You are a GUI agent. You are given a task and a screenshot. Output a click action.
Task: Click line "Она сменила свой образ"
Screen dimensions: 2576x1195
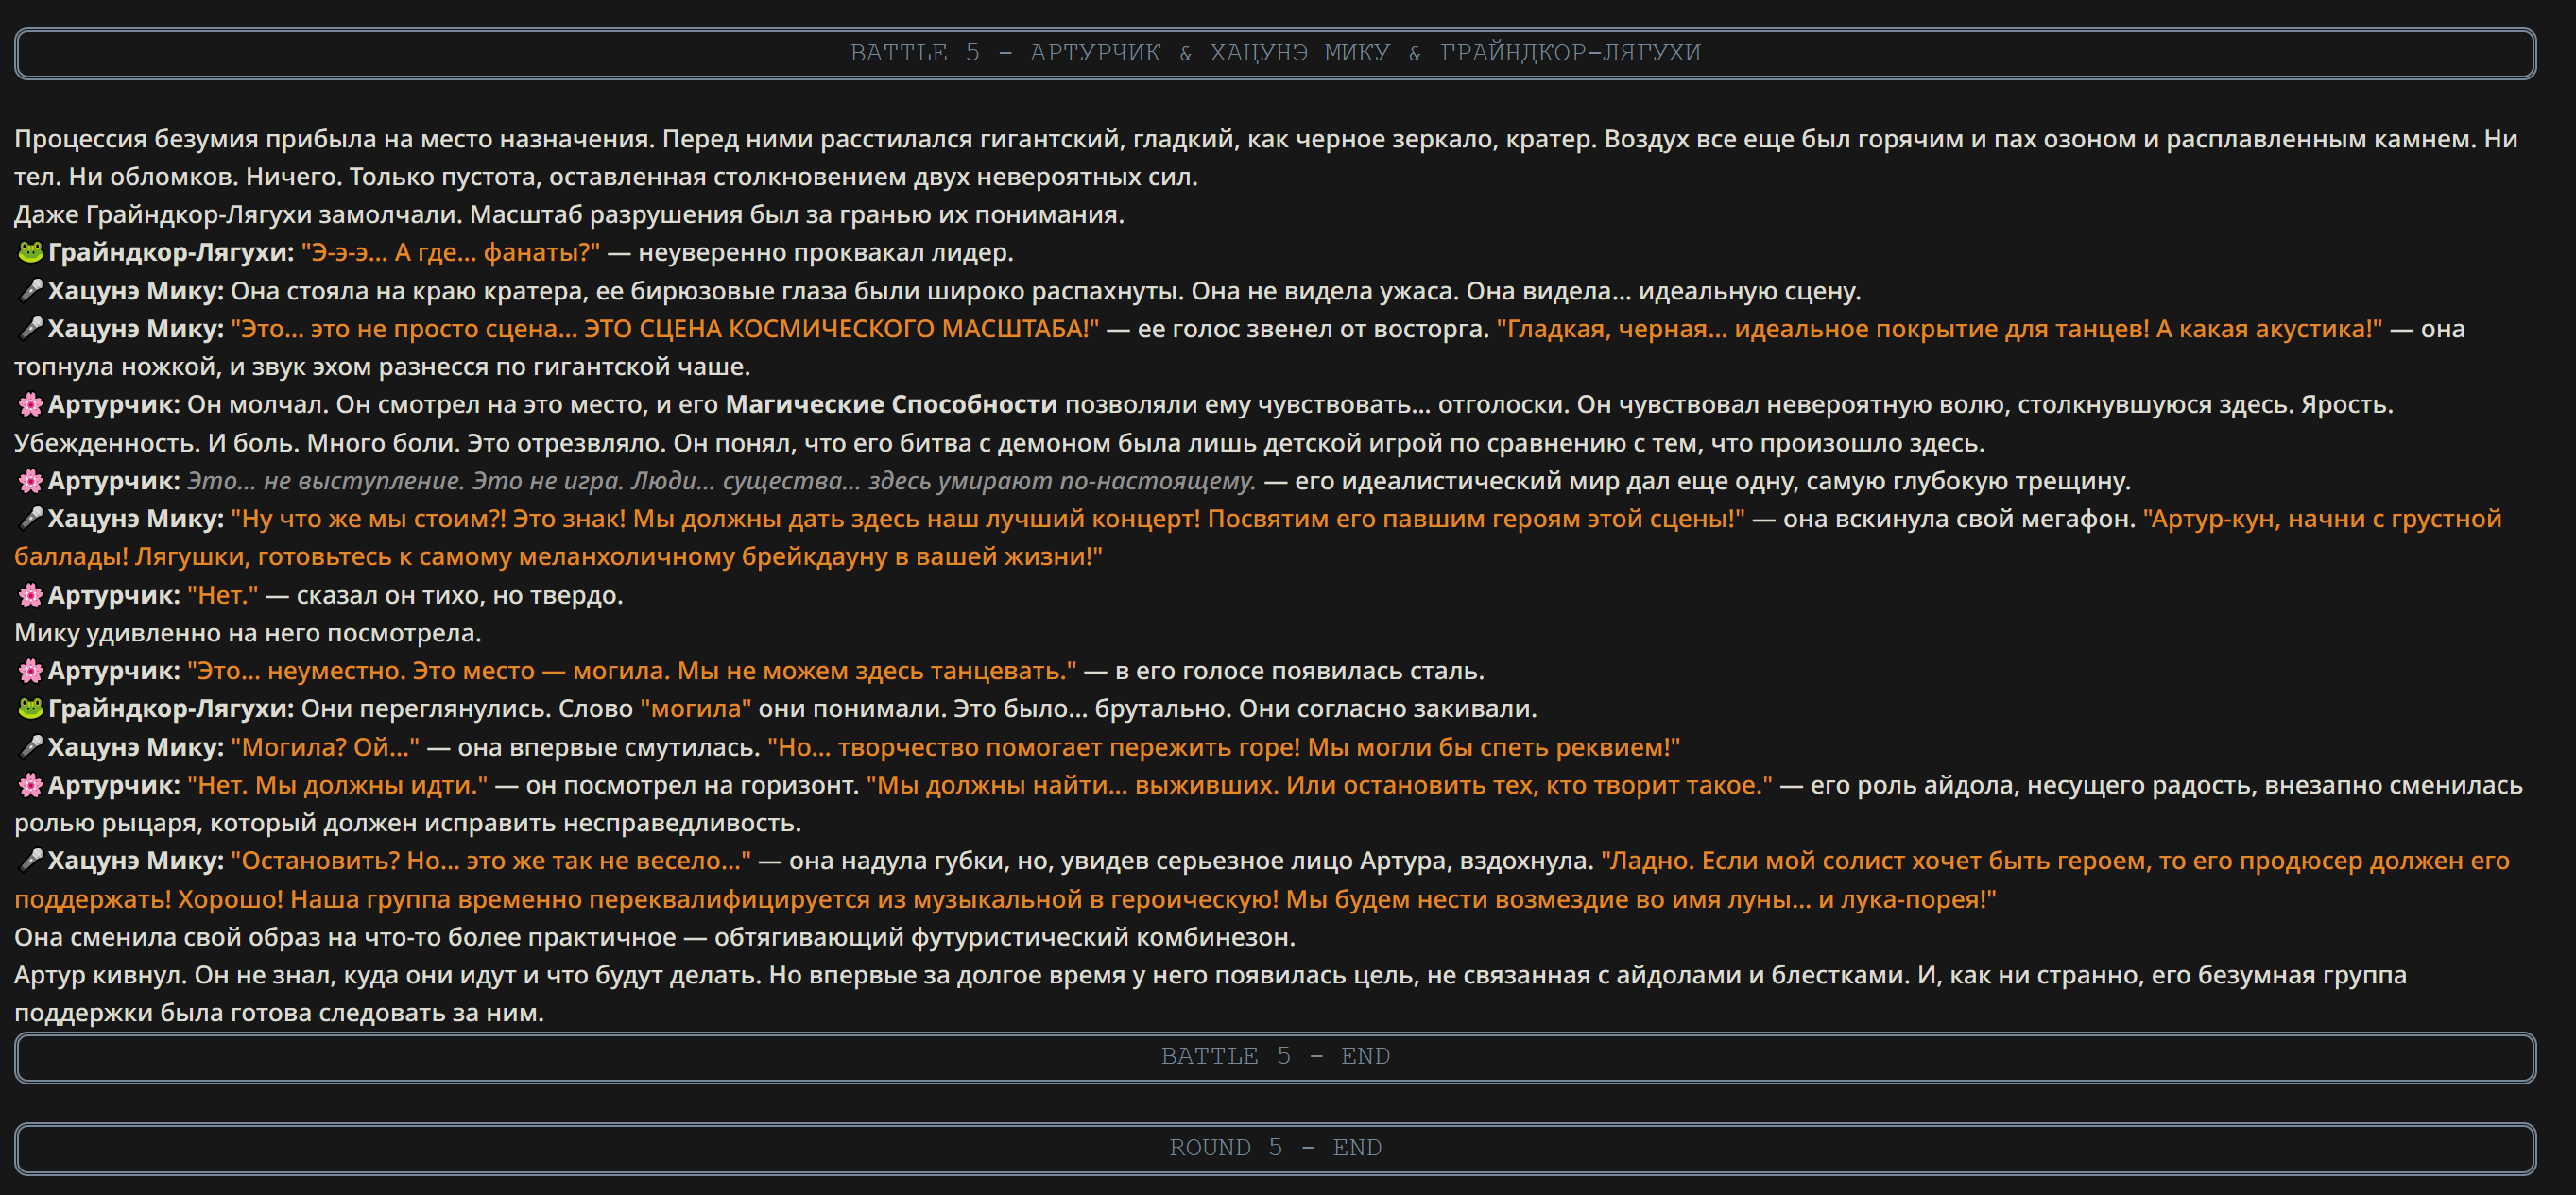tap(655, 937)
